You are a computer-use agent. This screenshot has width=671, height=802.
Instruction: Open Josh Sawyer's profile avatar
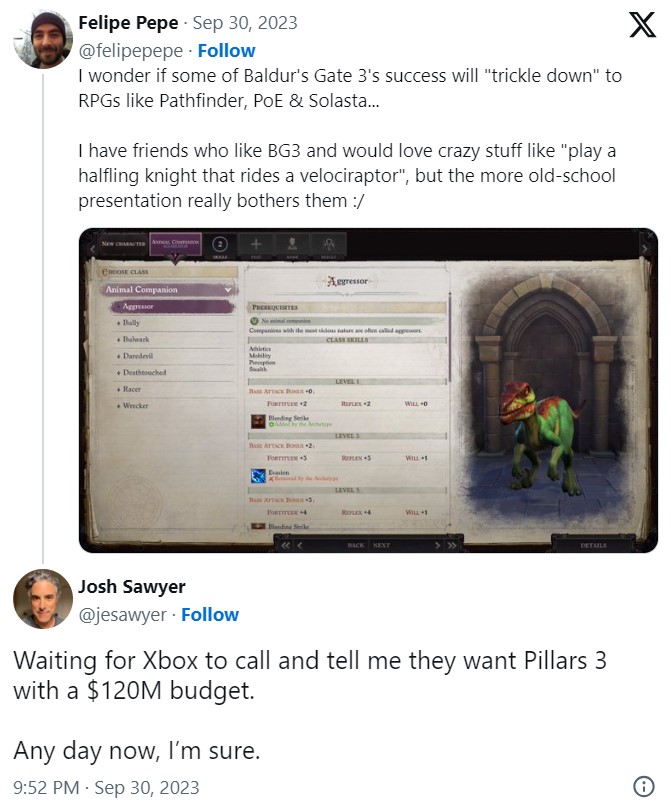[x=41, y=599]
